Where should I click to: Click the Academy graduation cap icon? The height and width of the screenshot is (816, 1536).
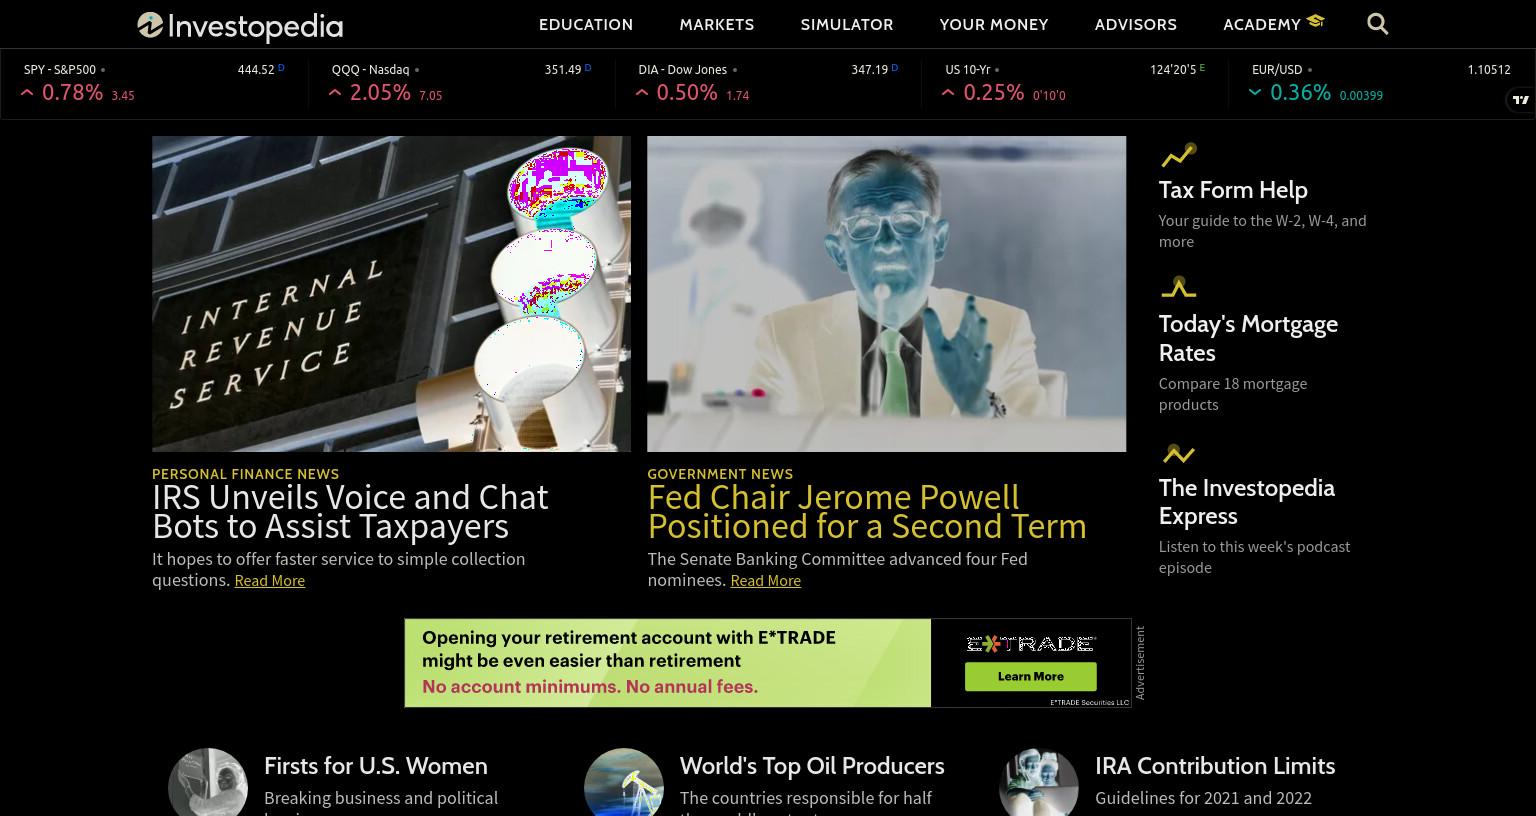tap(1315, 21)
